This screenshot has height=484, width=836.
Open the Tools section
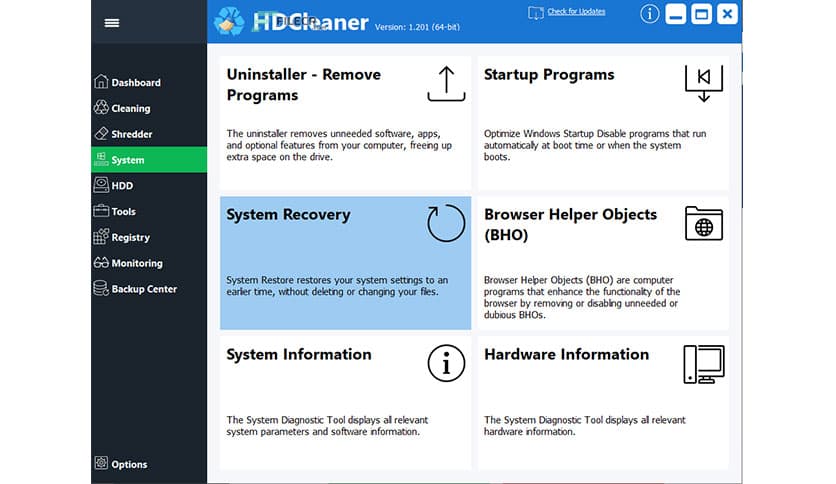pyautogui.click(x=149, y=211)
